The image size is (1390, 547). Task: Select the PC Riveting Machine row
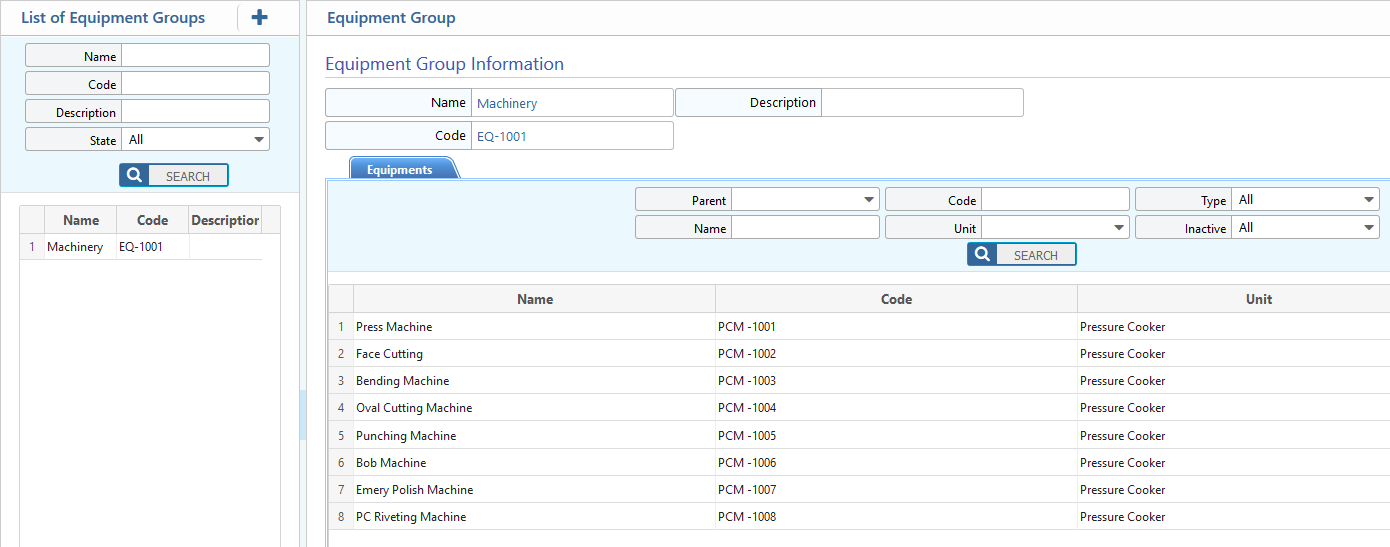pos(860,517)
